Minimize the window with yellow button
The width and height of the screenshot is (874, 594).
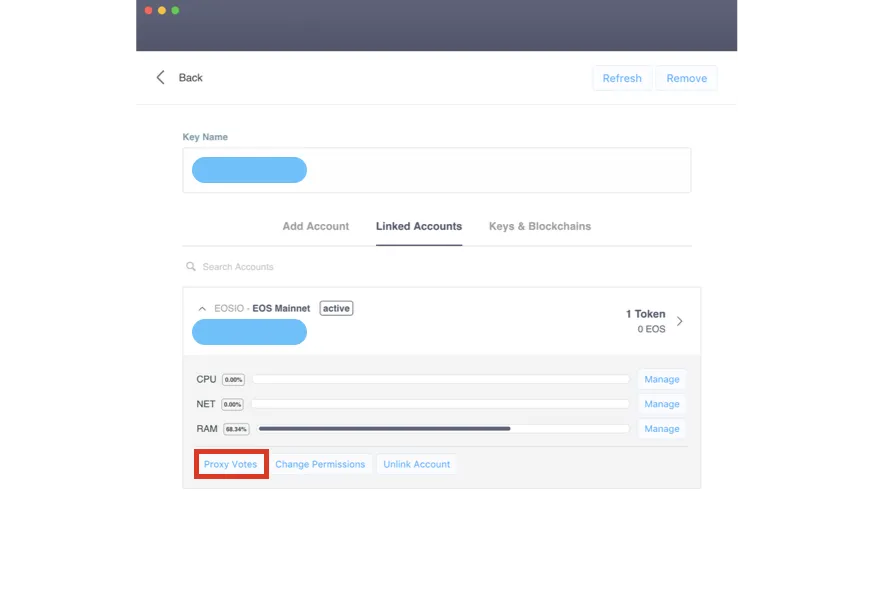tap(162, 11)
